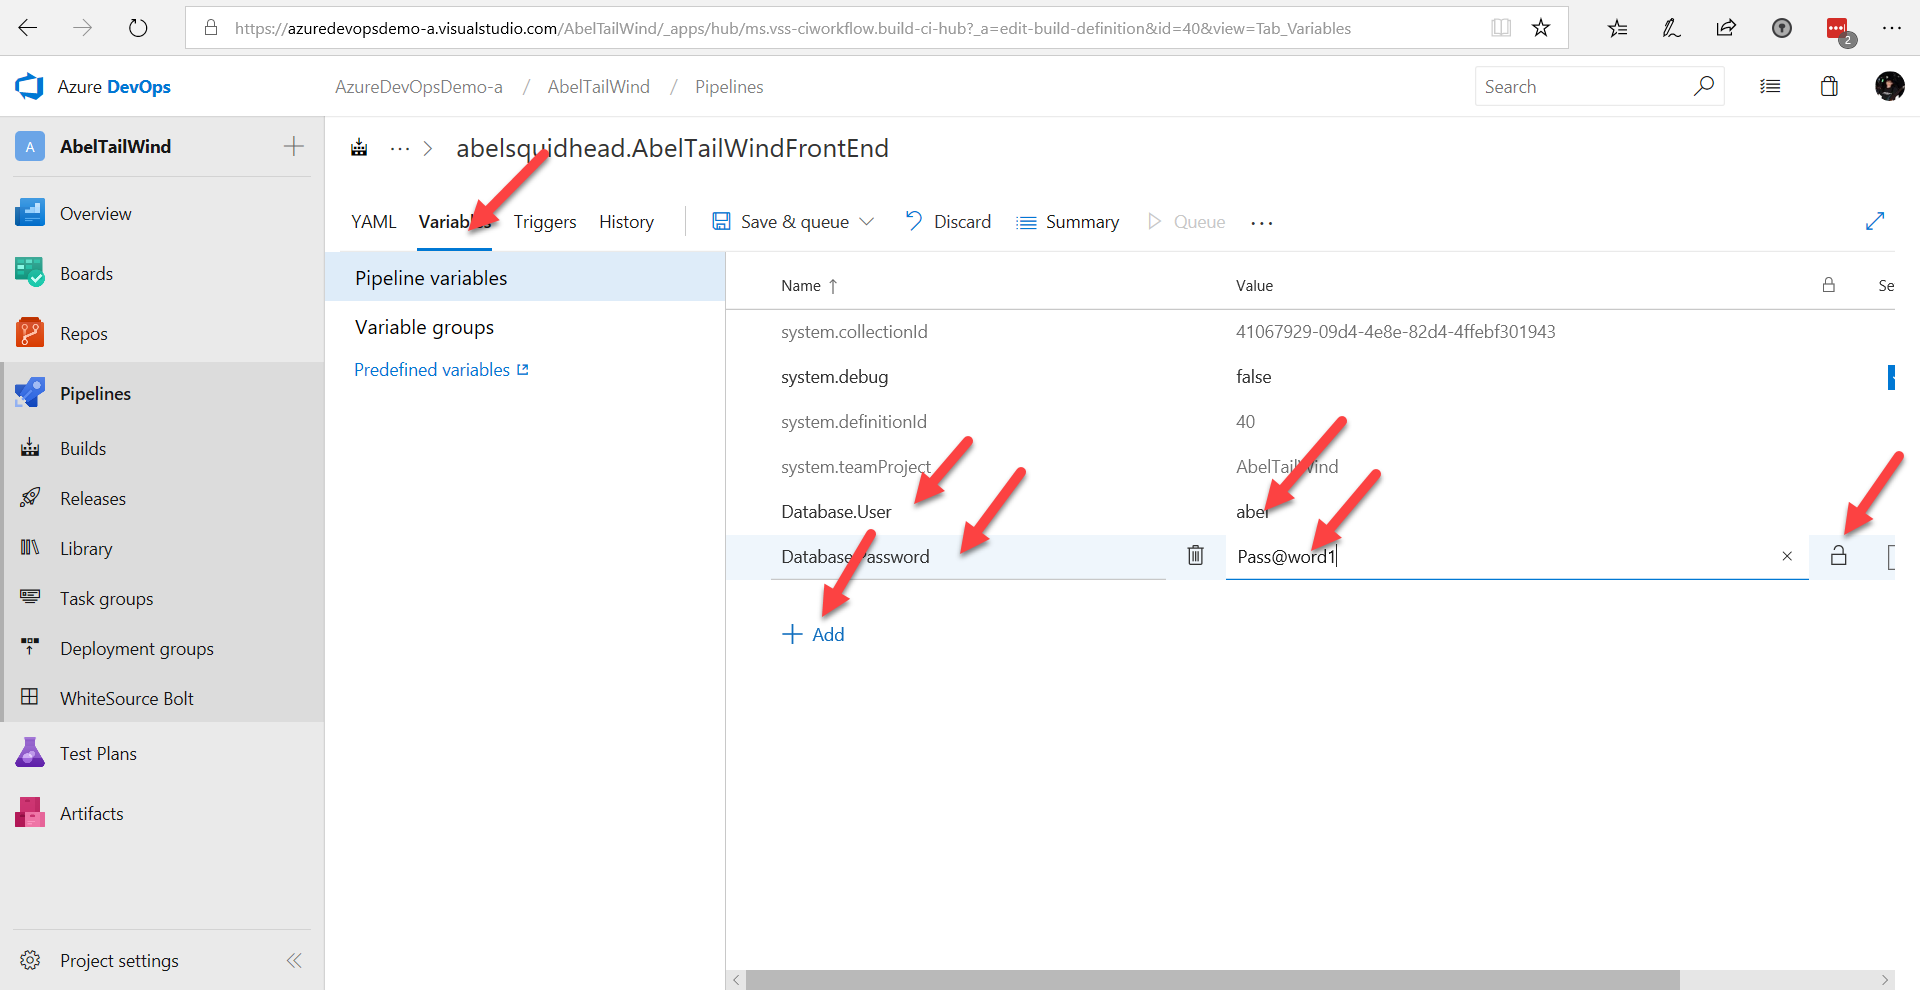
Task: Click the Azure DevOps logo
Action: (x=30, y=87)
